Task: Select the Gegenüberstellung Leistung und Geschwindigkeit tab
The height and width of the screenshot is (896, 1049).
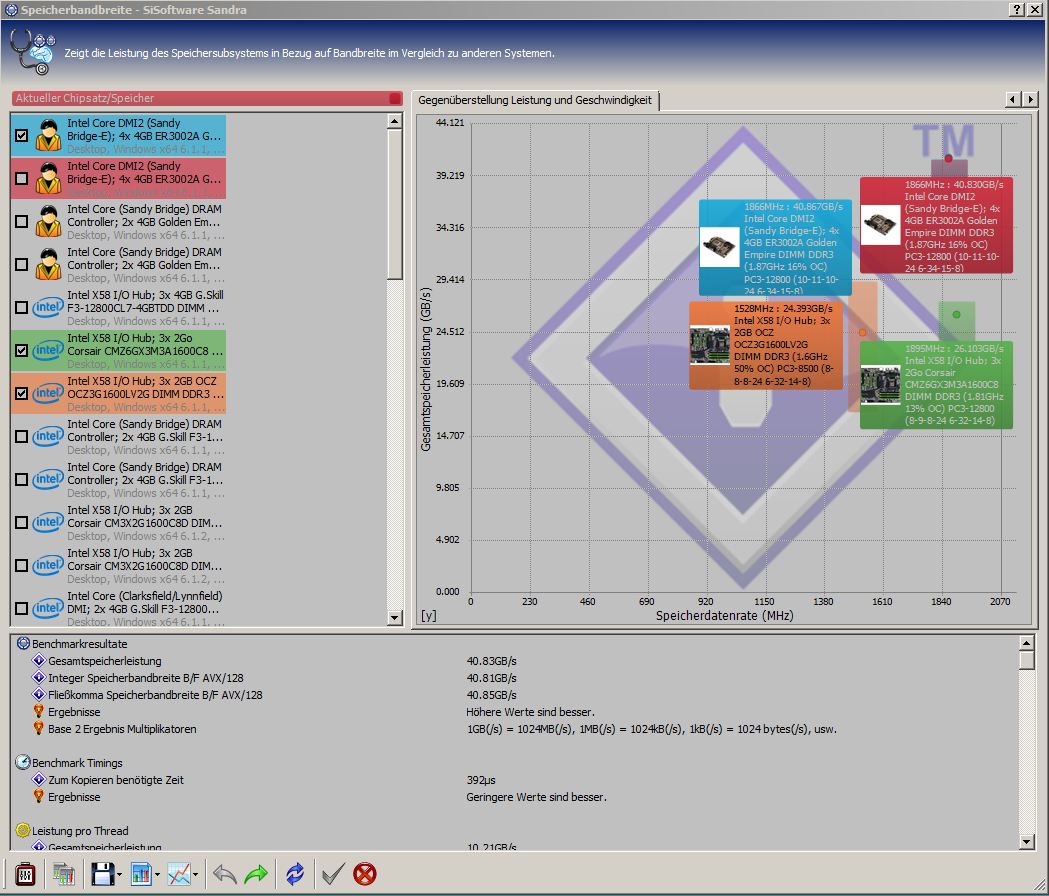Action: pyautogui.click(x=535, y=100)
